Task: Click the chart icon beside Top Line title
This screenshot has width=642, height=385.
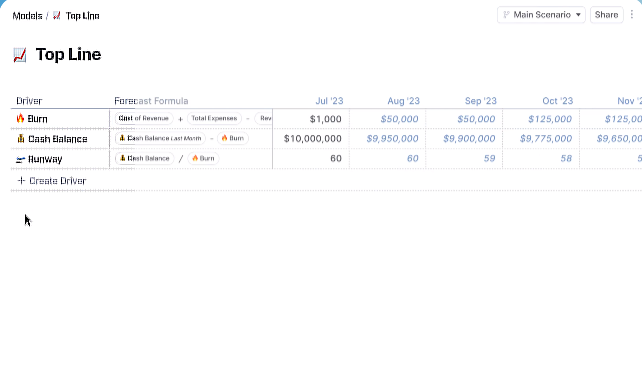Action: click(20, 55)
